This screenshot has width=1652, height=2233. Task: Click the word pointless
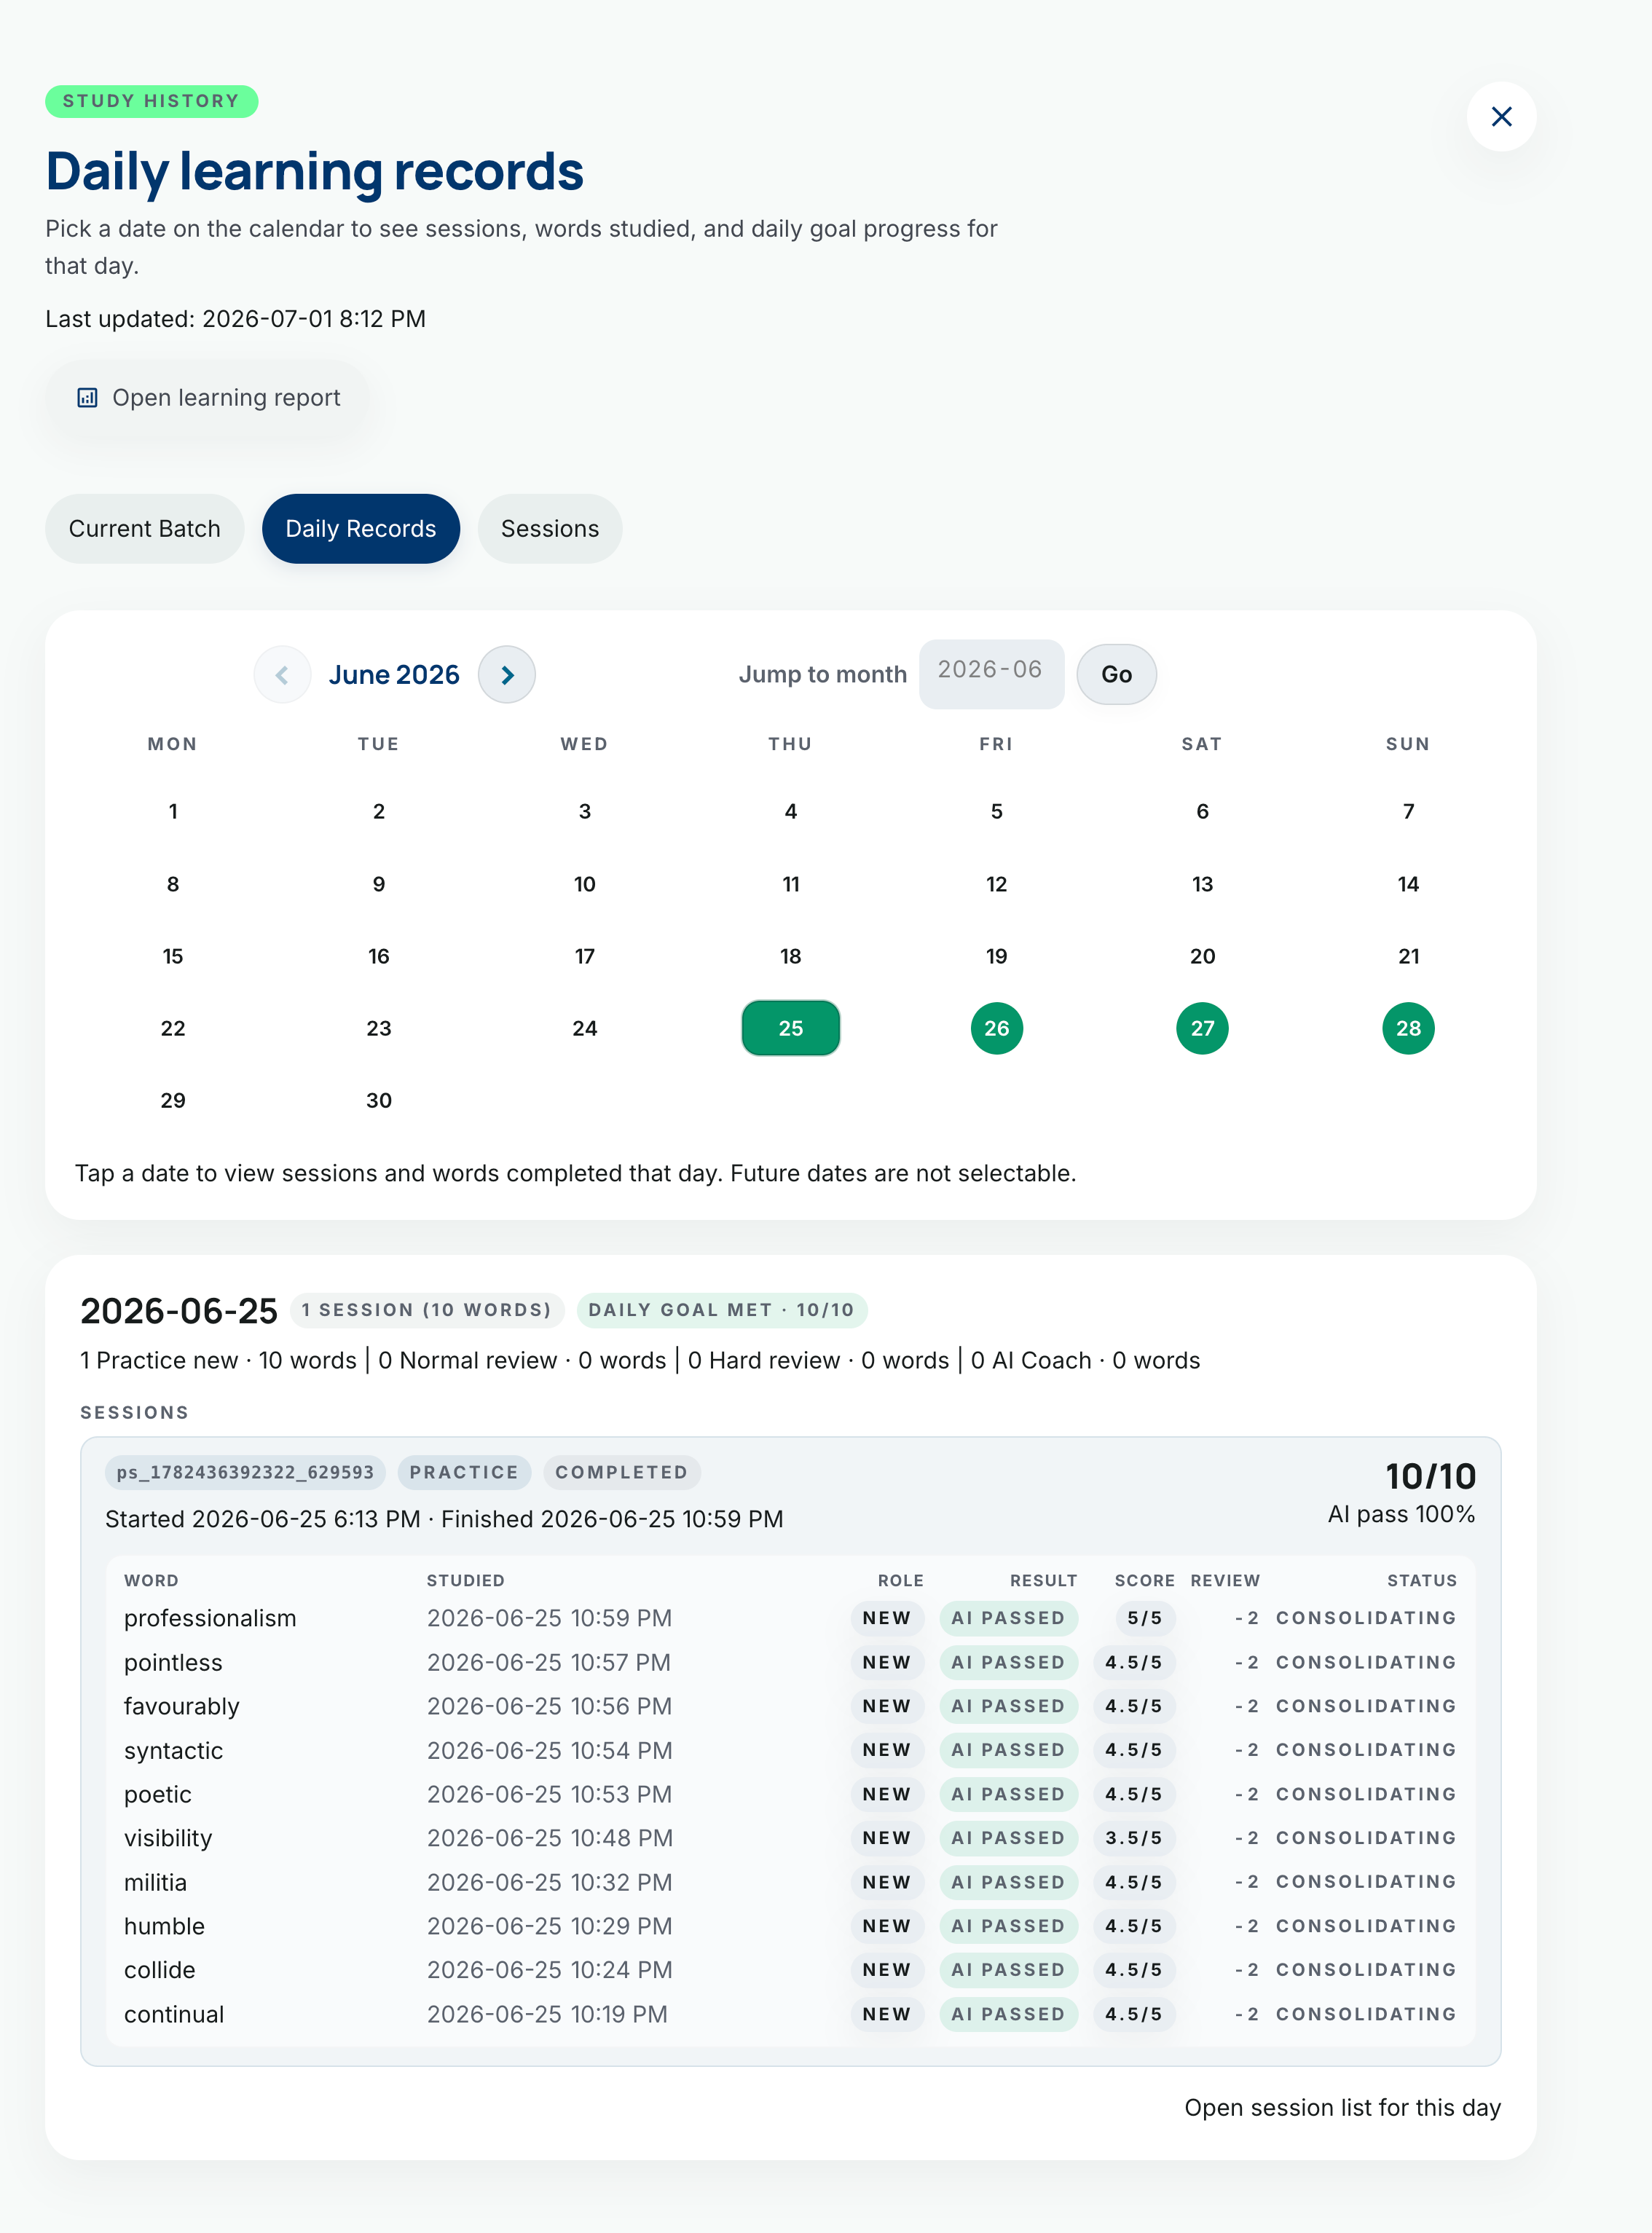point(173,1662)
